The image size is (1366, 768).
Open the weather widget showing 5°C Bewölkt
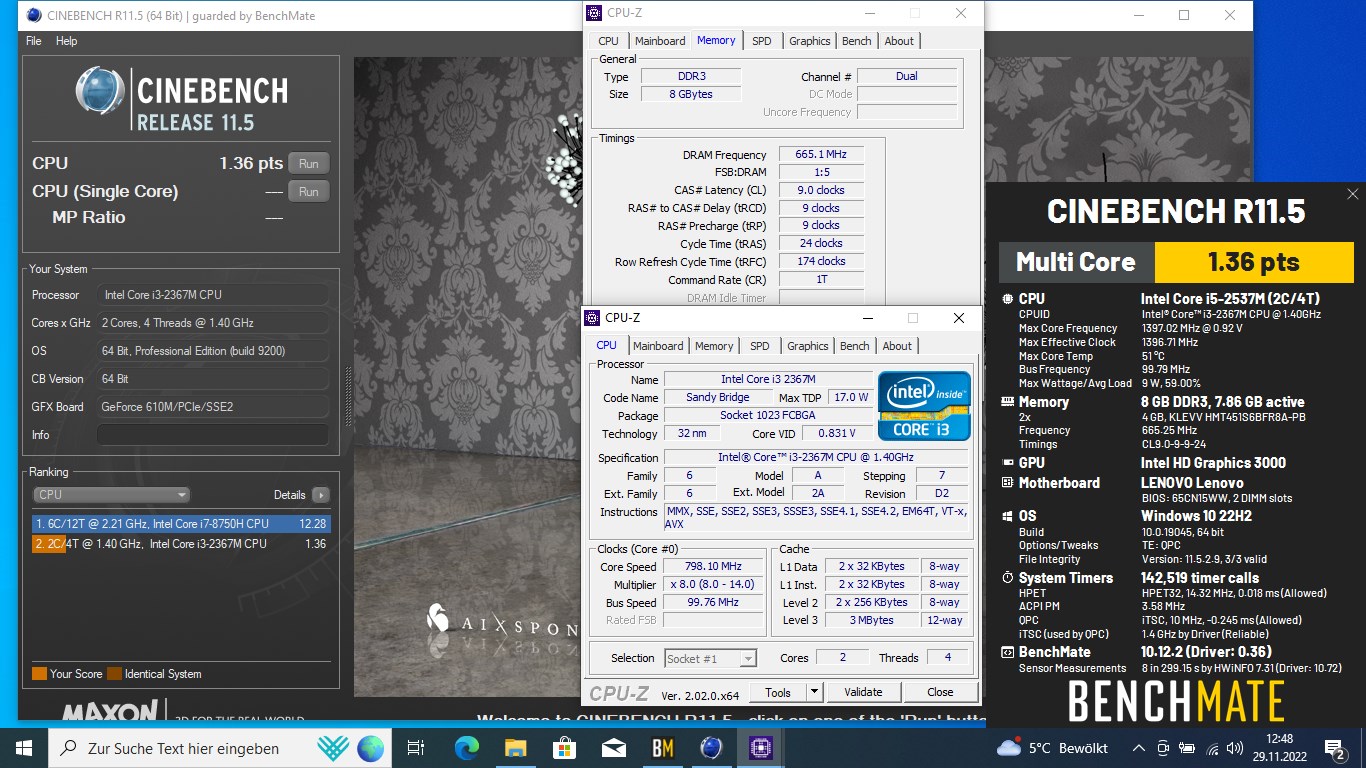(1052, 748)
